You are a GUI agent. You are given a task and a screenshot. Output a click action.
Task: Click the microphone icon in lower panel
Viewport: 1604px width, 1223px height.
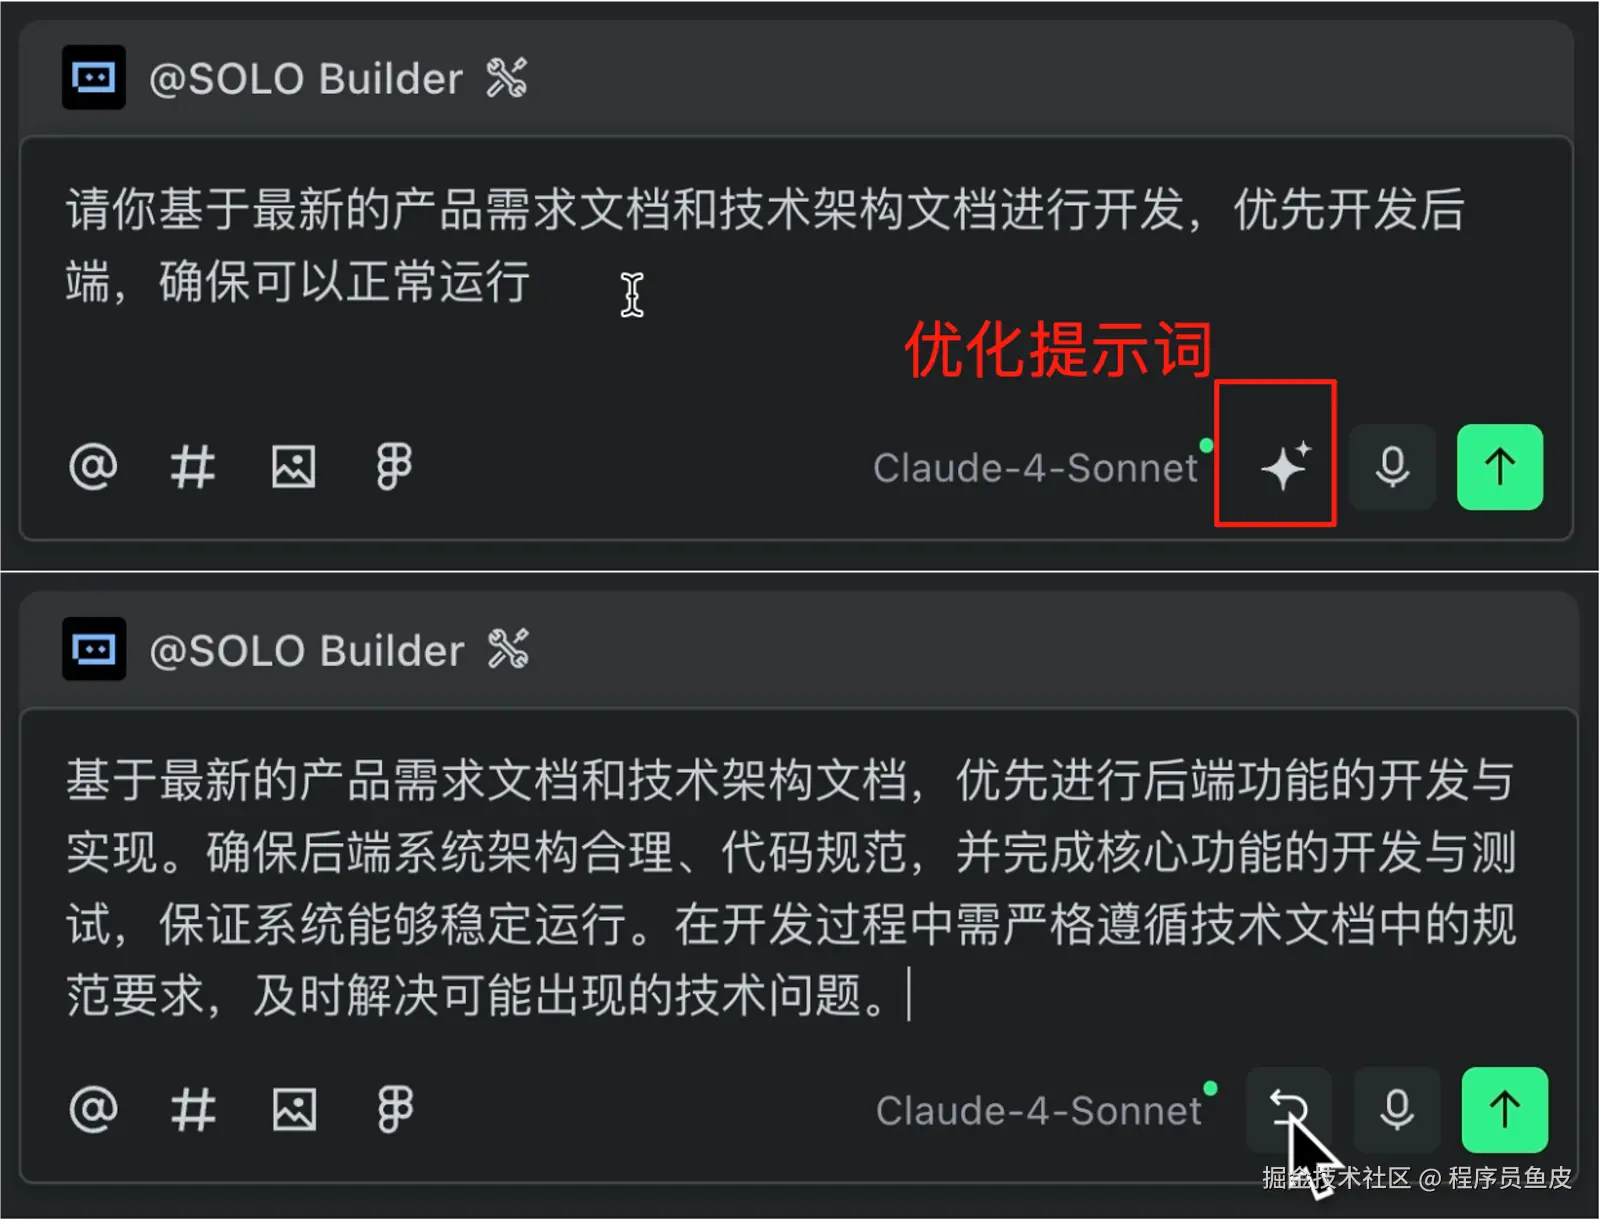click(x=1397, y=1110)
